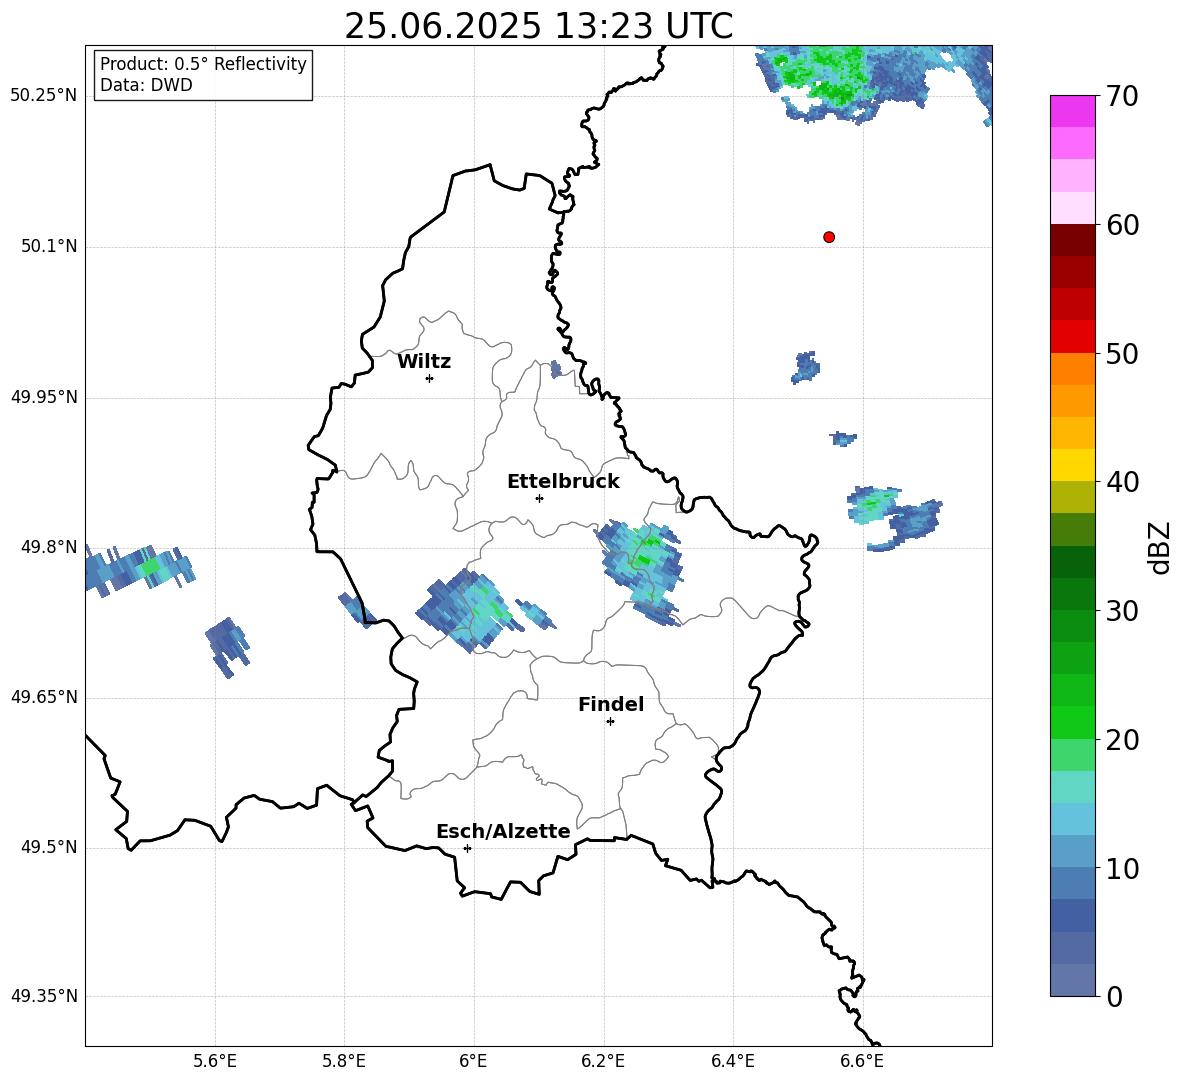The width and height of the screenshot is (1184, 1081).
Task: Click the 25.06.2025 13:23 UTC title
Action: [538, 26]
